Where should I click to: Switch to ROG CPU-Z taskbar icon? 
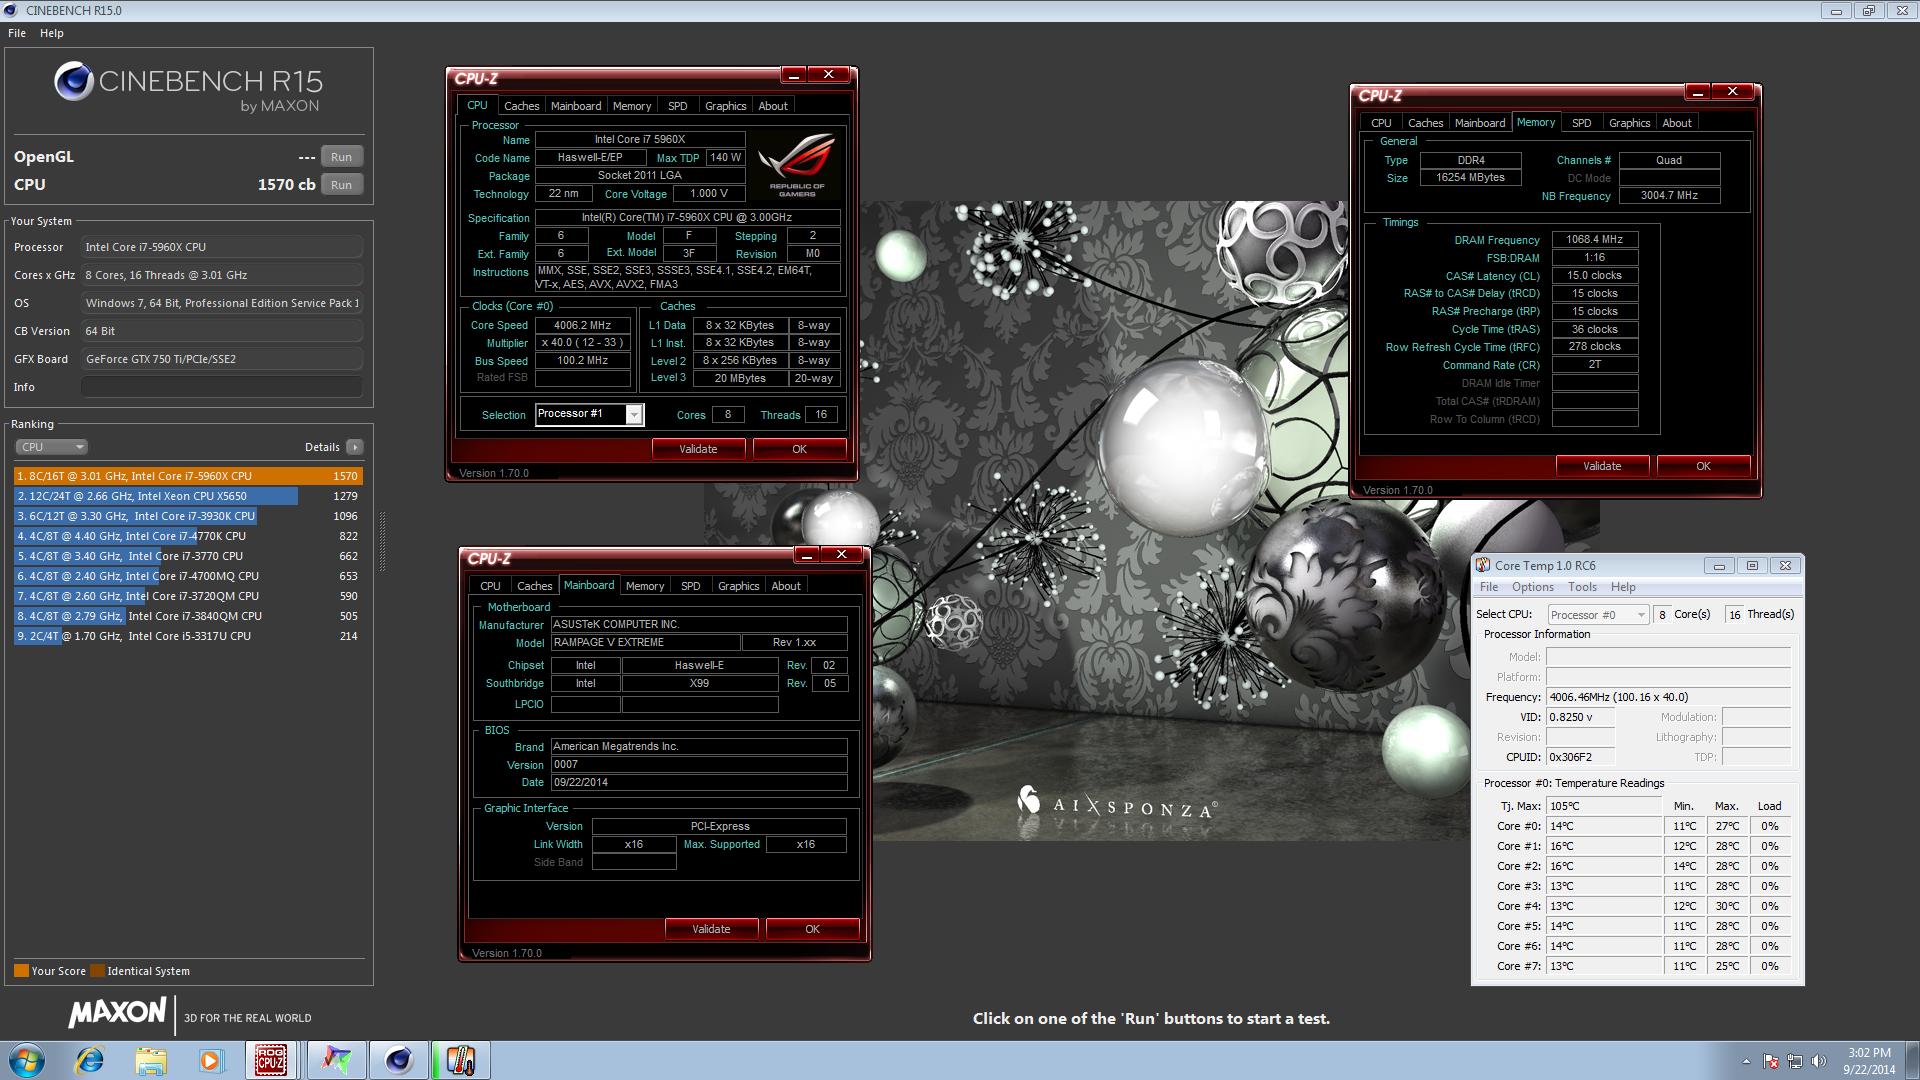pyautogui.click(x=271, y=1060)
